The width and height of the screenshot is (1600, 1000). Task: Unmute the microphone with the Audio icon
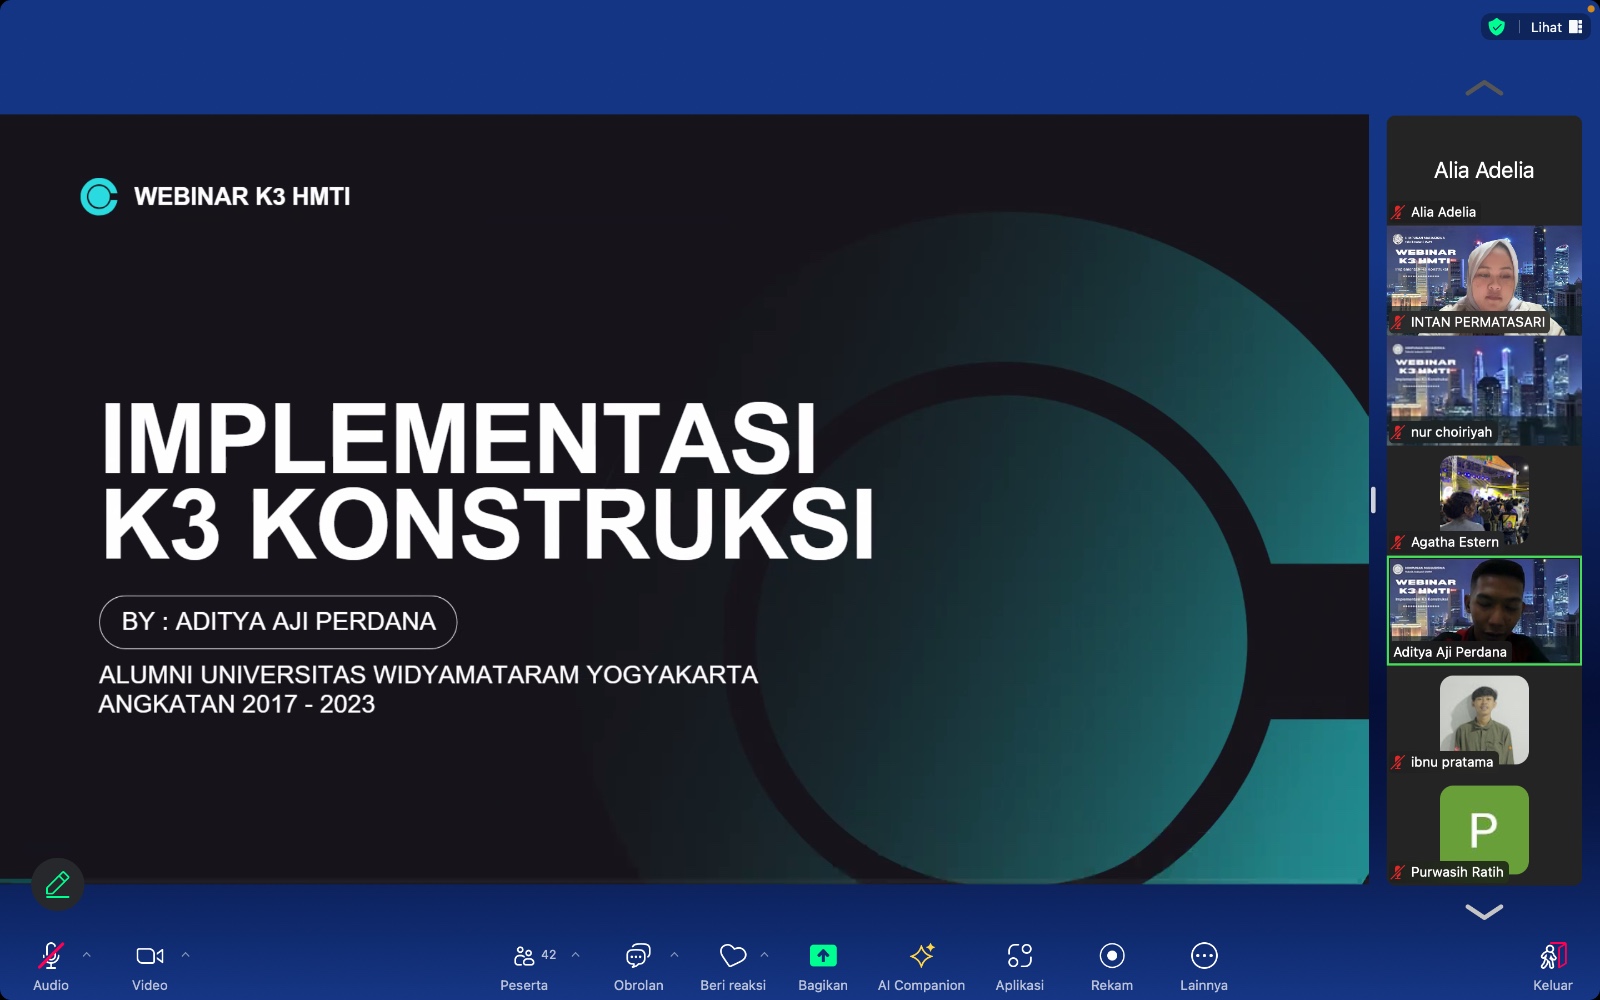click(x=51, y=956)
